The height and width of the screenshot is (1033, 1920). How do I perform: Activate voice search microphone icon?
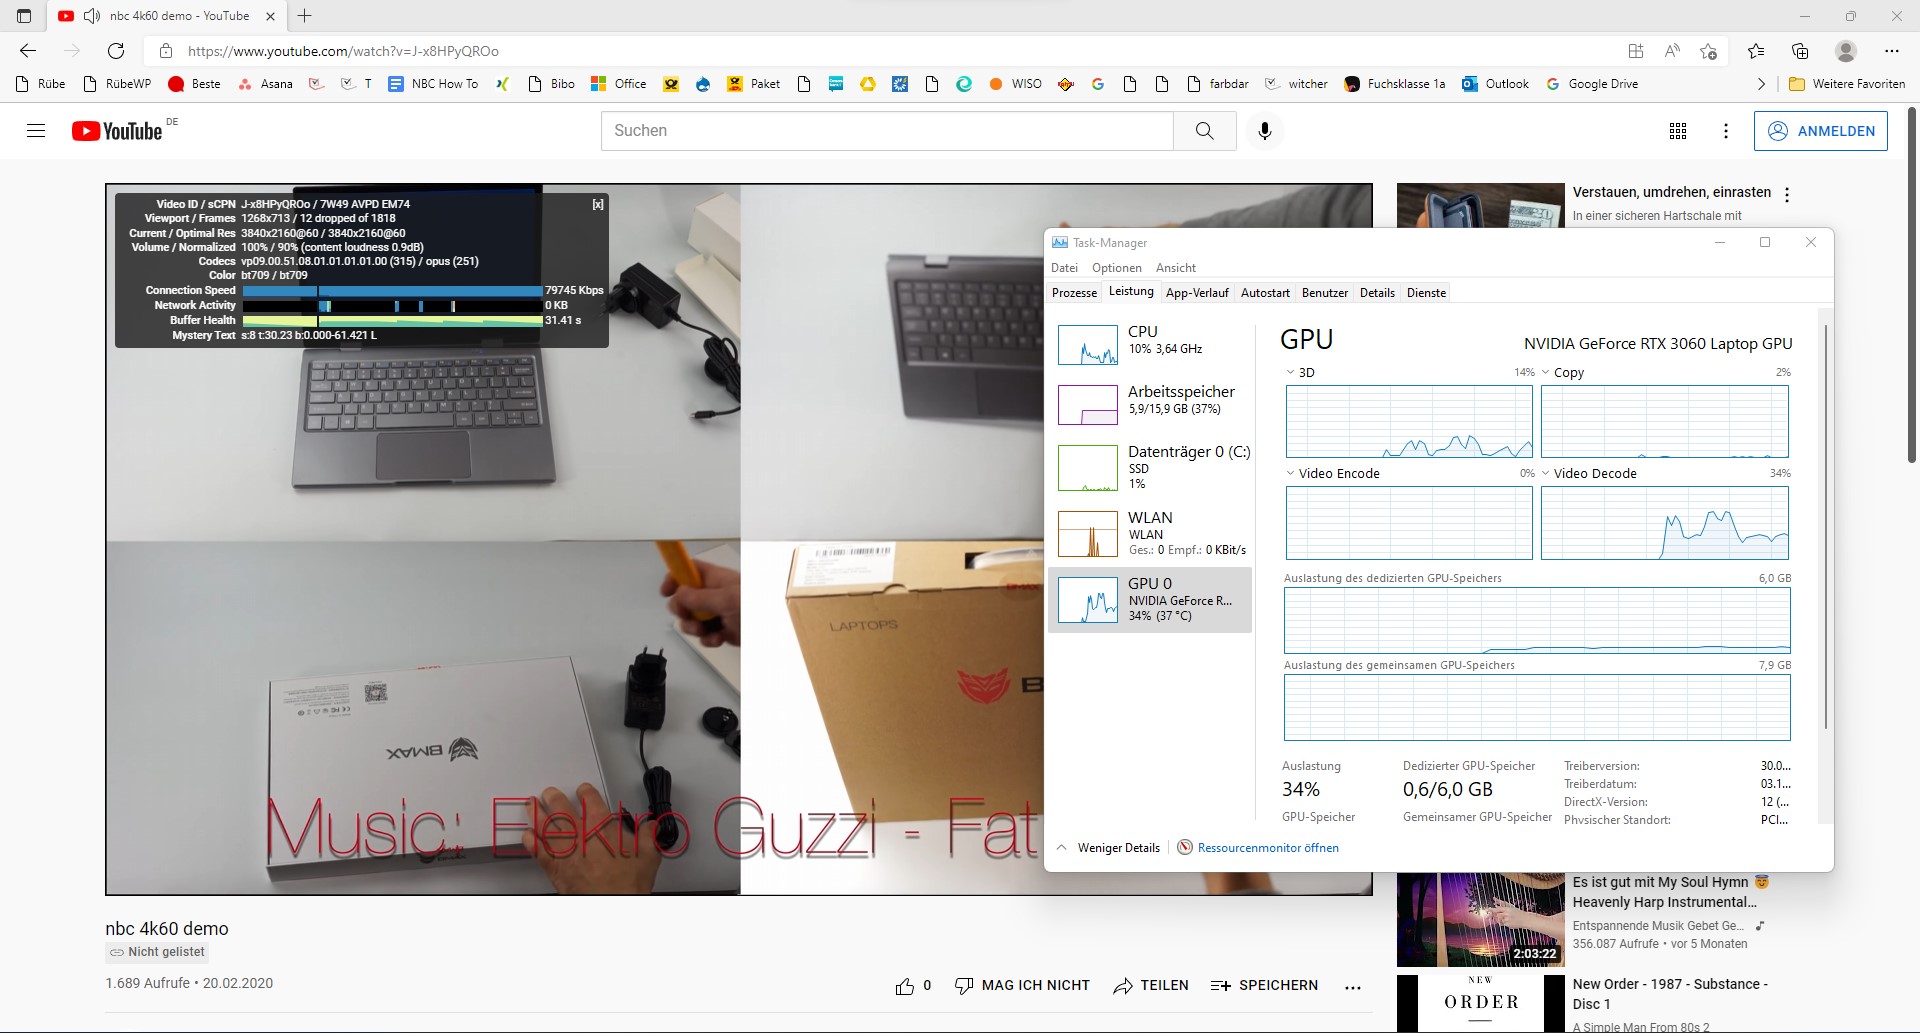[1264, 131]
